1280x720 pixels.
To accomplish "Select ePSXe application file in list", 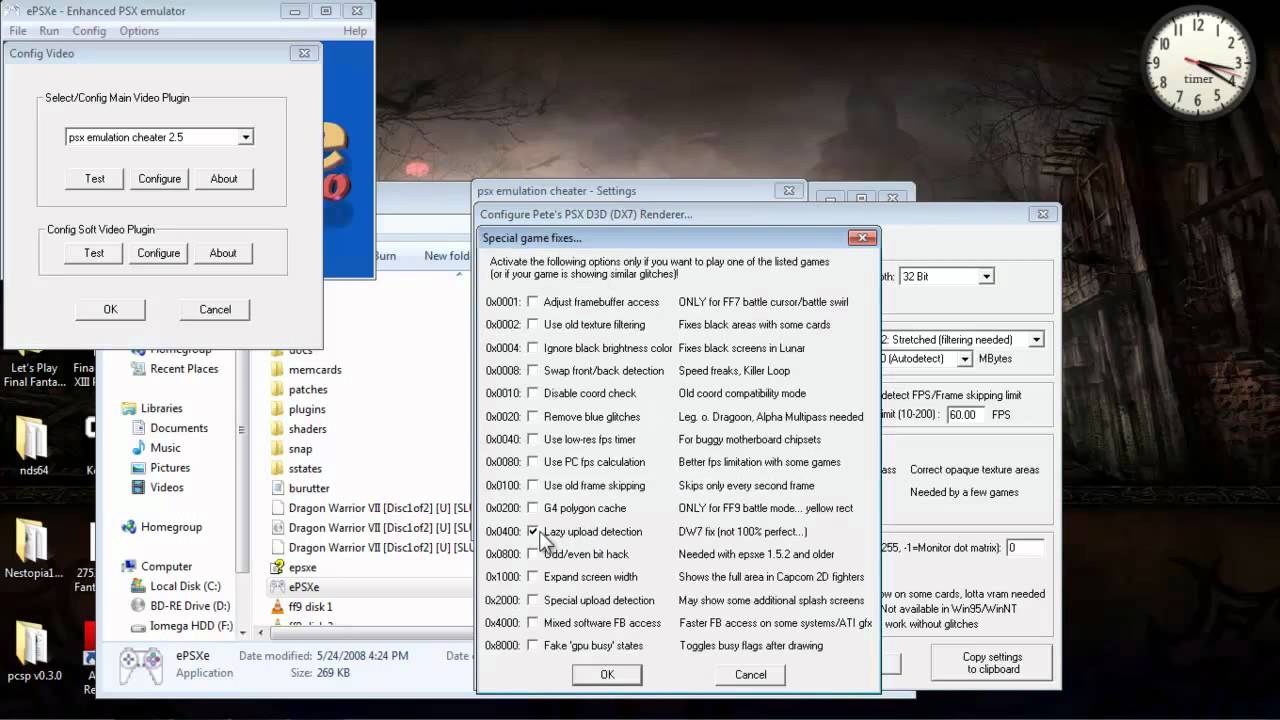I will coord(304,587).
